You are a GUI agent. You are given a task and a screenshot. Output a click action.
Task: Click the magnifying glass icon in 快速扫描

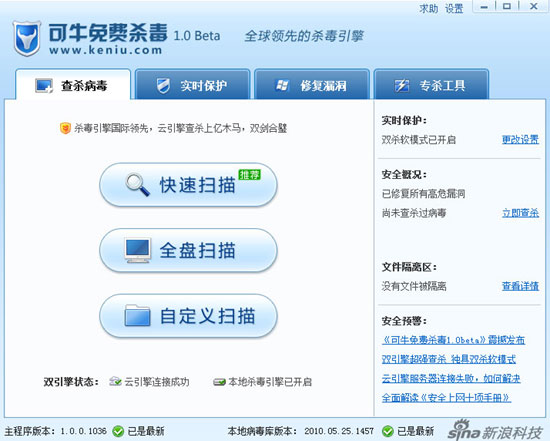click(x=138, y=185)
